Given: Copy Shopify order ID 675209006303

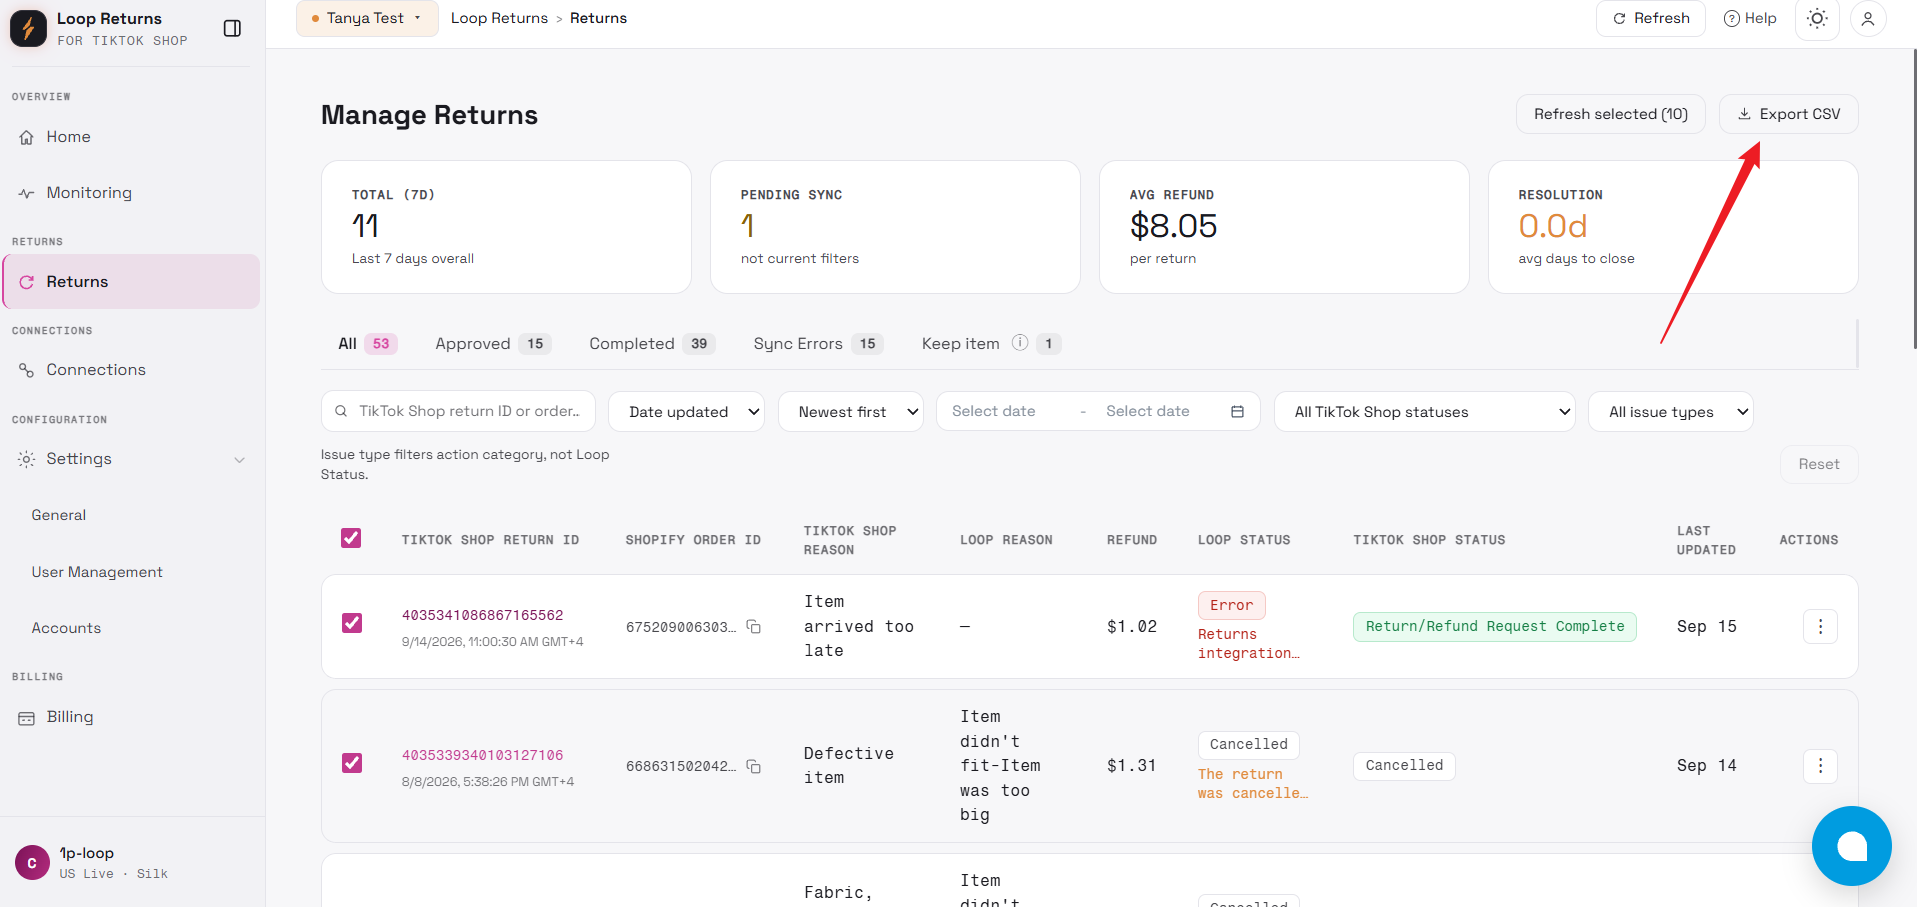Looking at the screenshot, I should [x=754, y=627].
